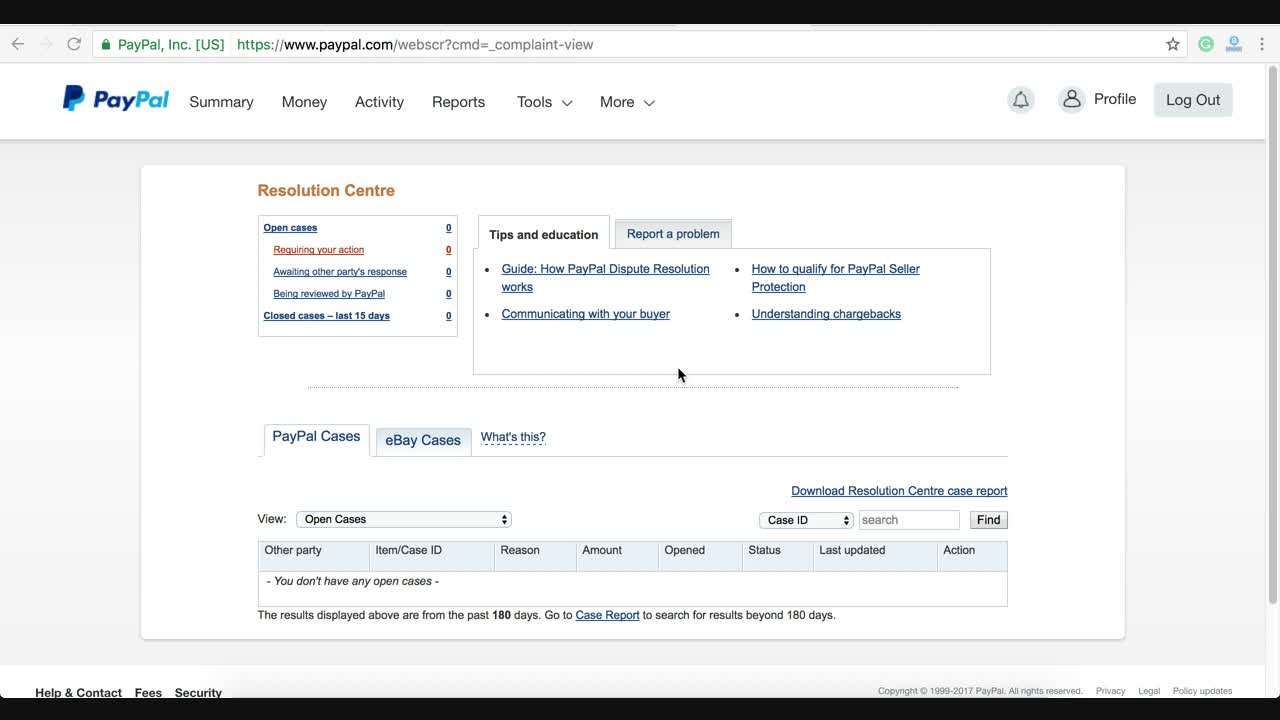Click the page vertical scrollbar
Image resolution: width=1280 pixels, height=720 pixels.
1273,335
